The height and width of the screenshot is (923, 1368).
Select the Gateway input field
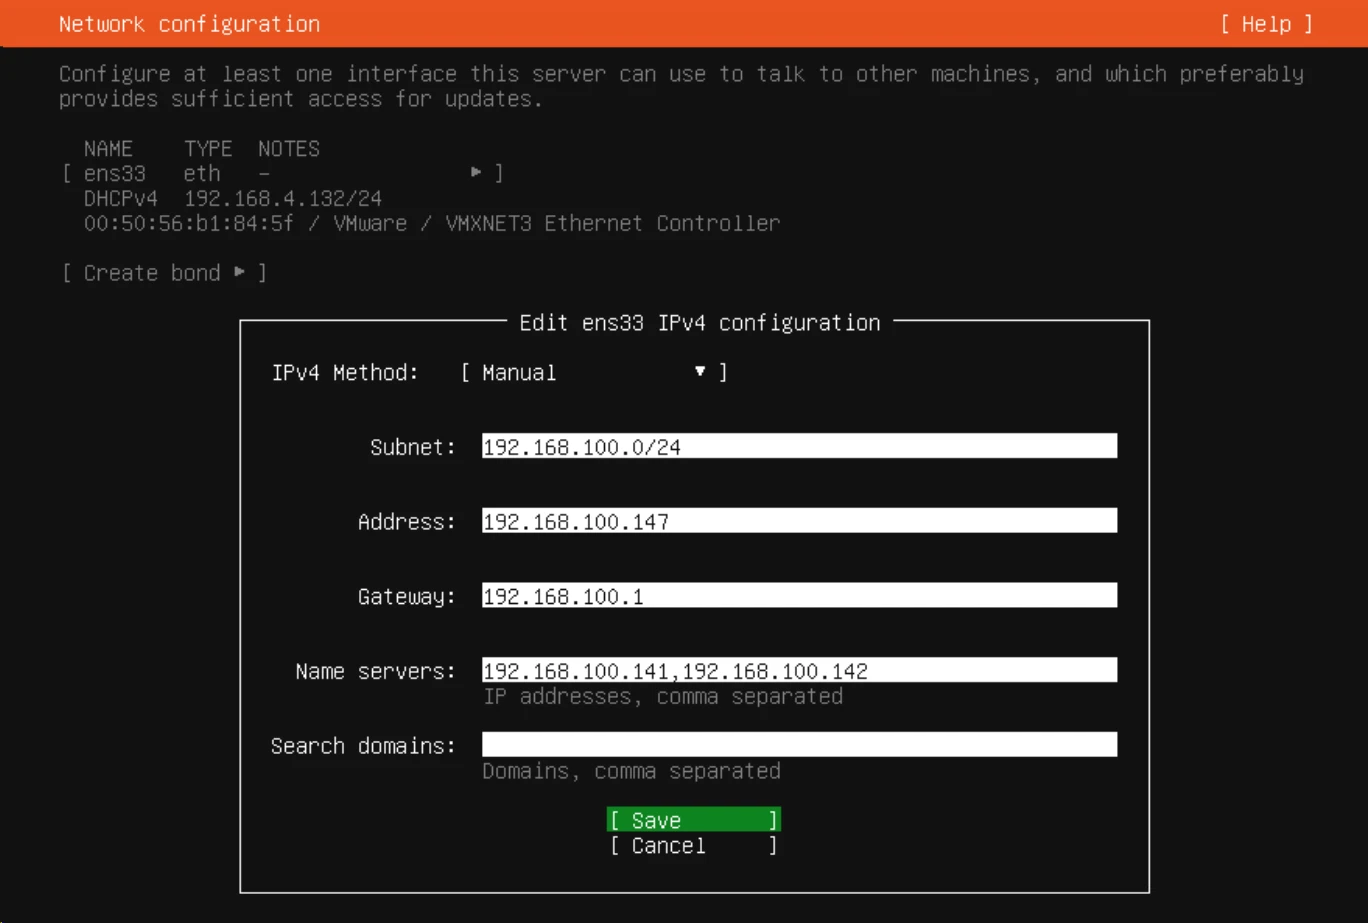click(x=798, y=596)
